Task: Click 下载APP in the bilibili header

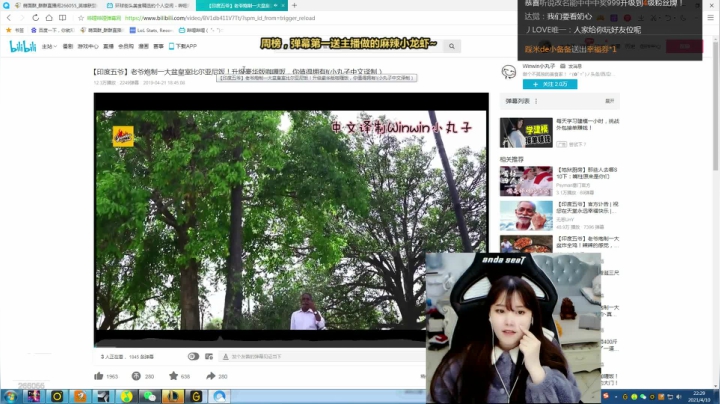Action: pyautogui.click(x=183, y=46)
